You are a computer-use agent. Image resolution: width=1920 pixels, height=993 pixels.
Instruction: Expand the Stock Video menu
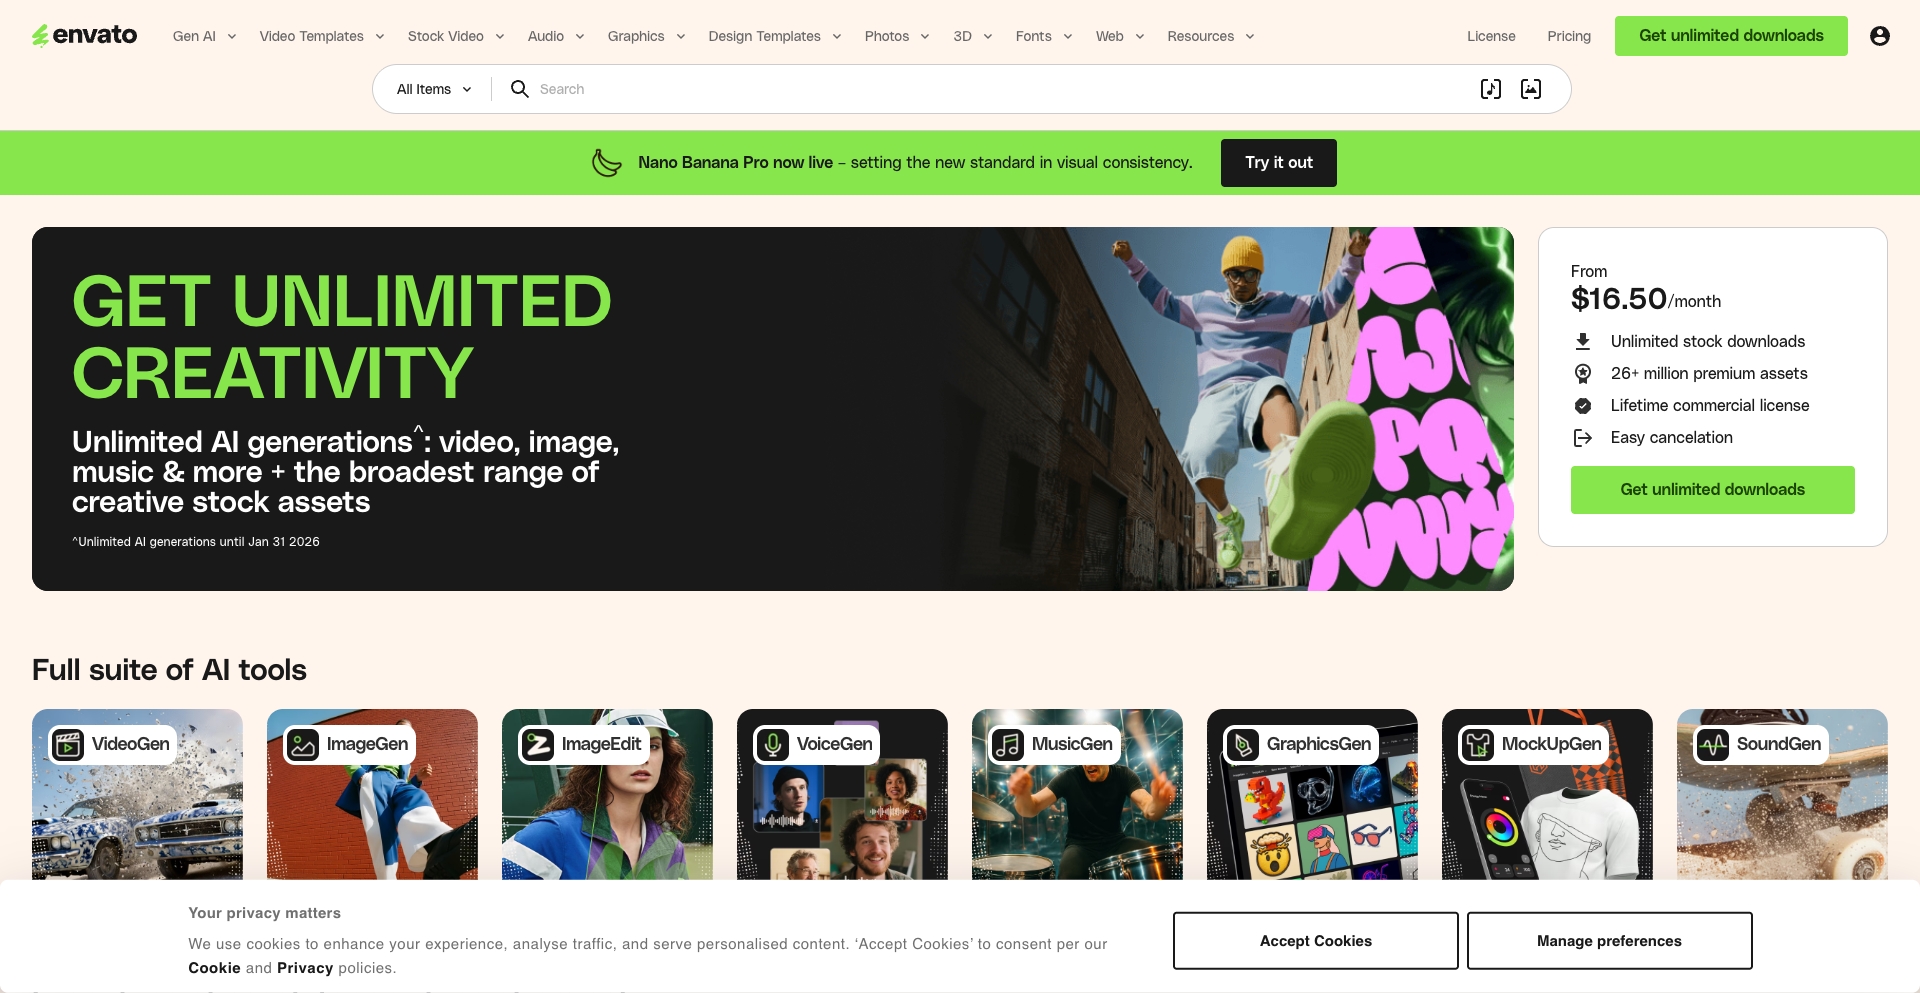(x=455, y=36)
